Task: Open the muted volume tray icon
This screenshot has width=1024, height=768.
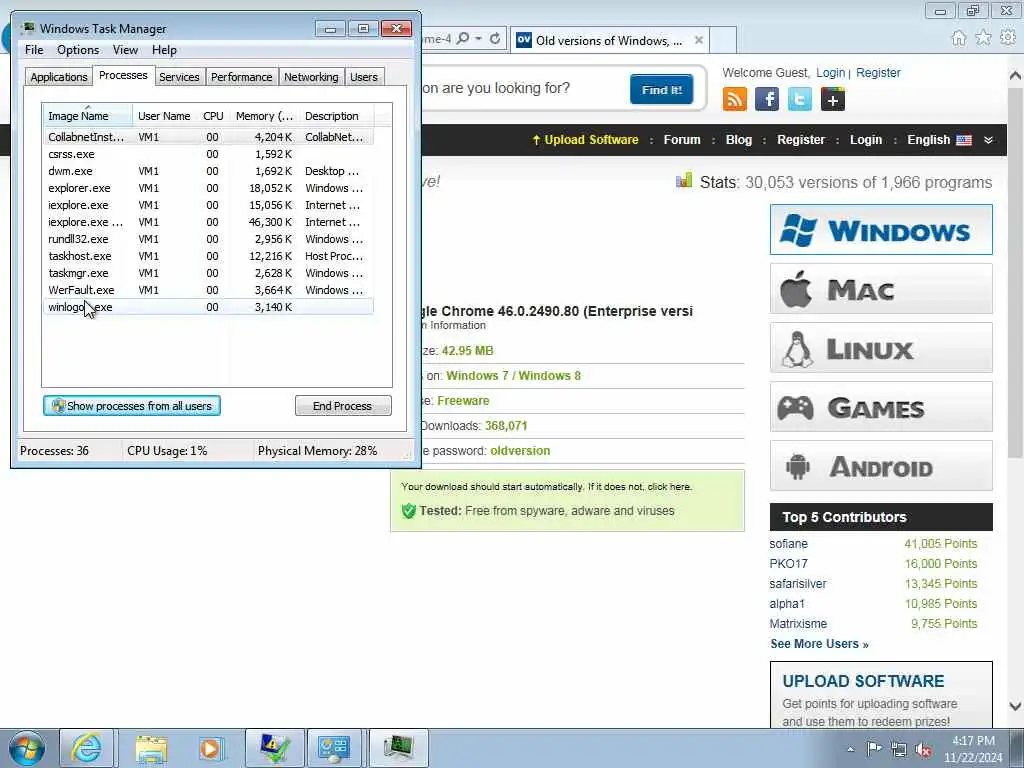Action: [x=923, y=749]
